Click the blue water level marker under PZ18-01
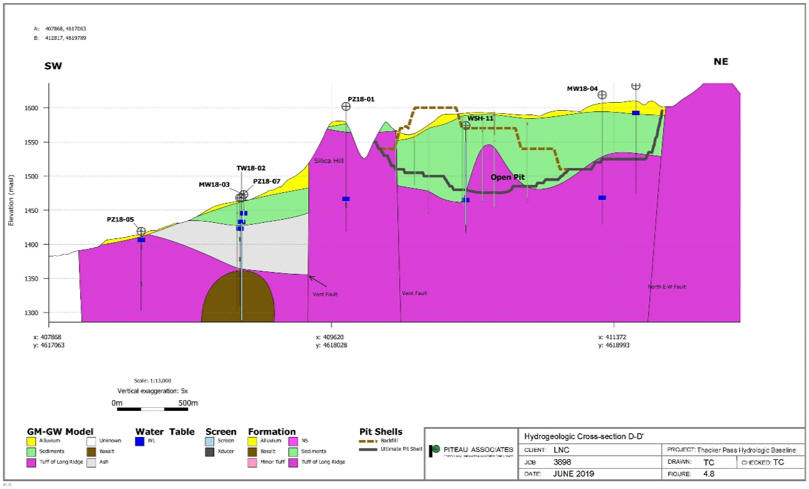This screenshot has height=489, width=809. [346, 199]
